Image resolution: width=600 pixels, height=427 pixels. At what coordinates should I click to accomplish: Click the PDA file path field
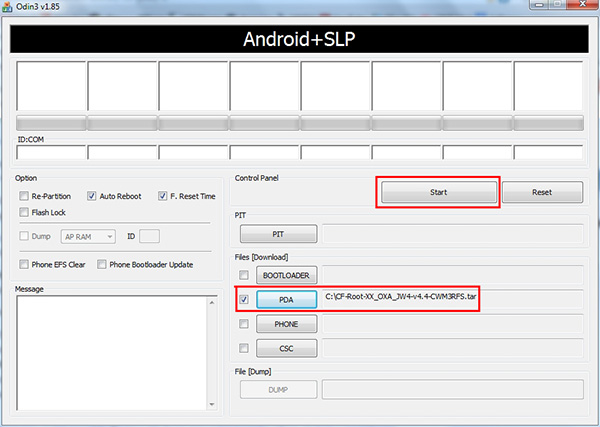pyautogui.click(x=453, y=299)
